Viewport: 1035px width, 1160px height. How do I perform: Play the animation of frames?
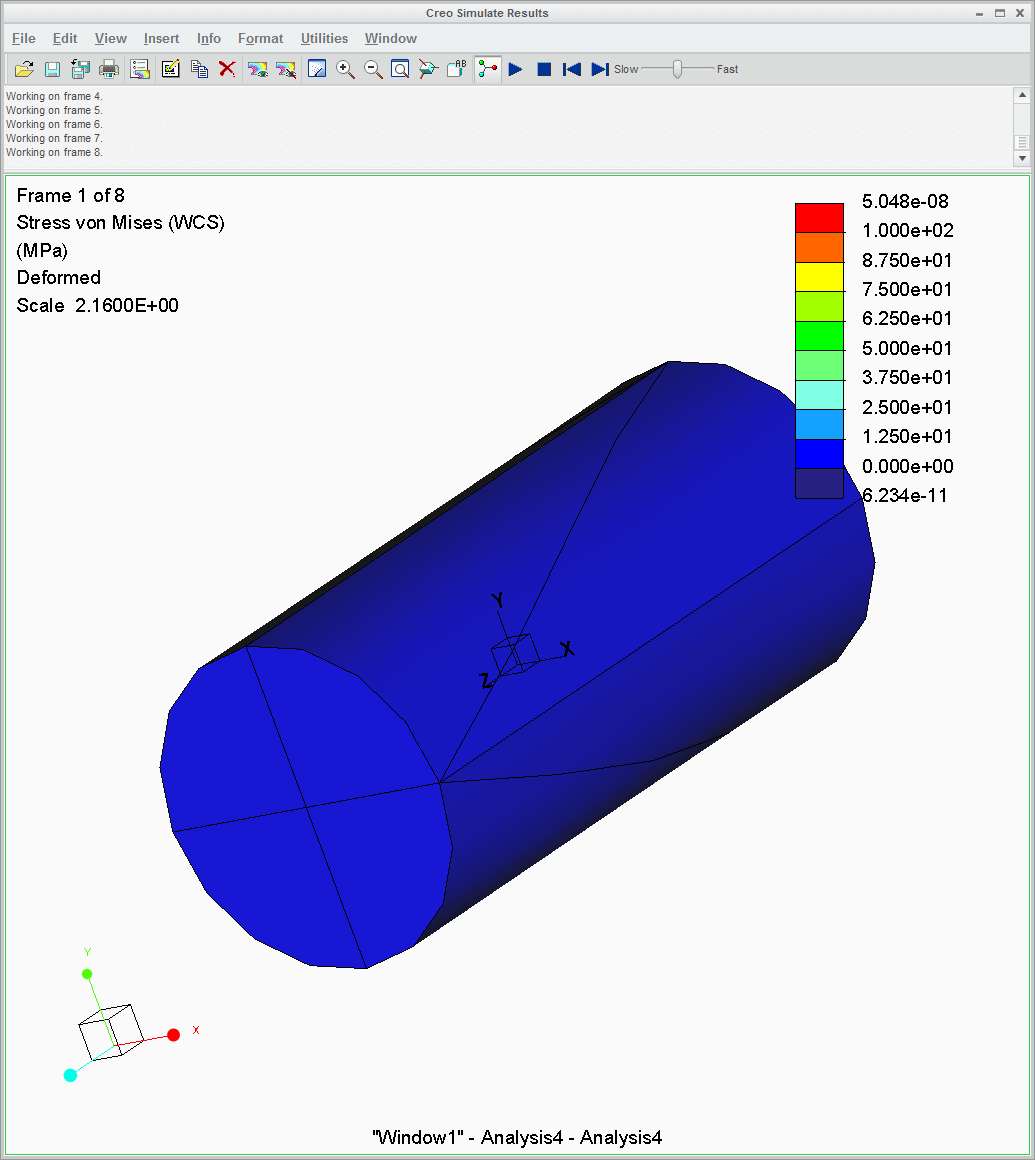515,69
